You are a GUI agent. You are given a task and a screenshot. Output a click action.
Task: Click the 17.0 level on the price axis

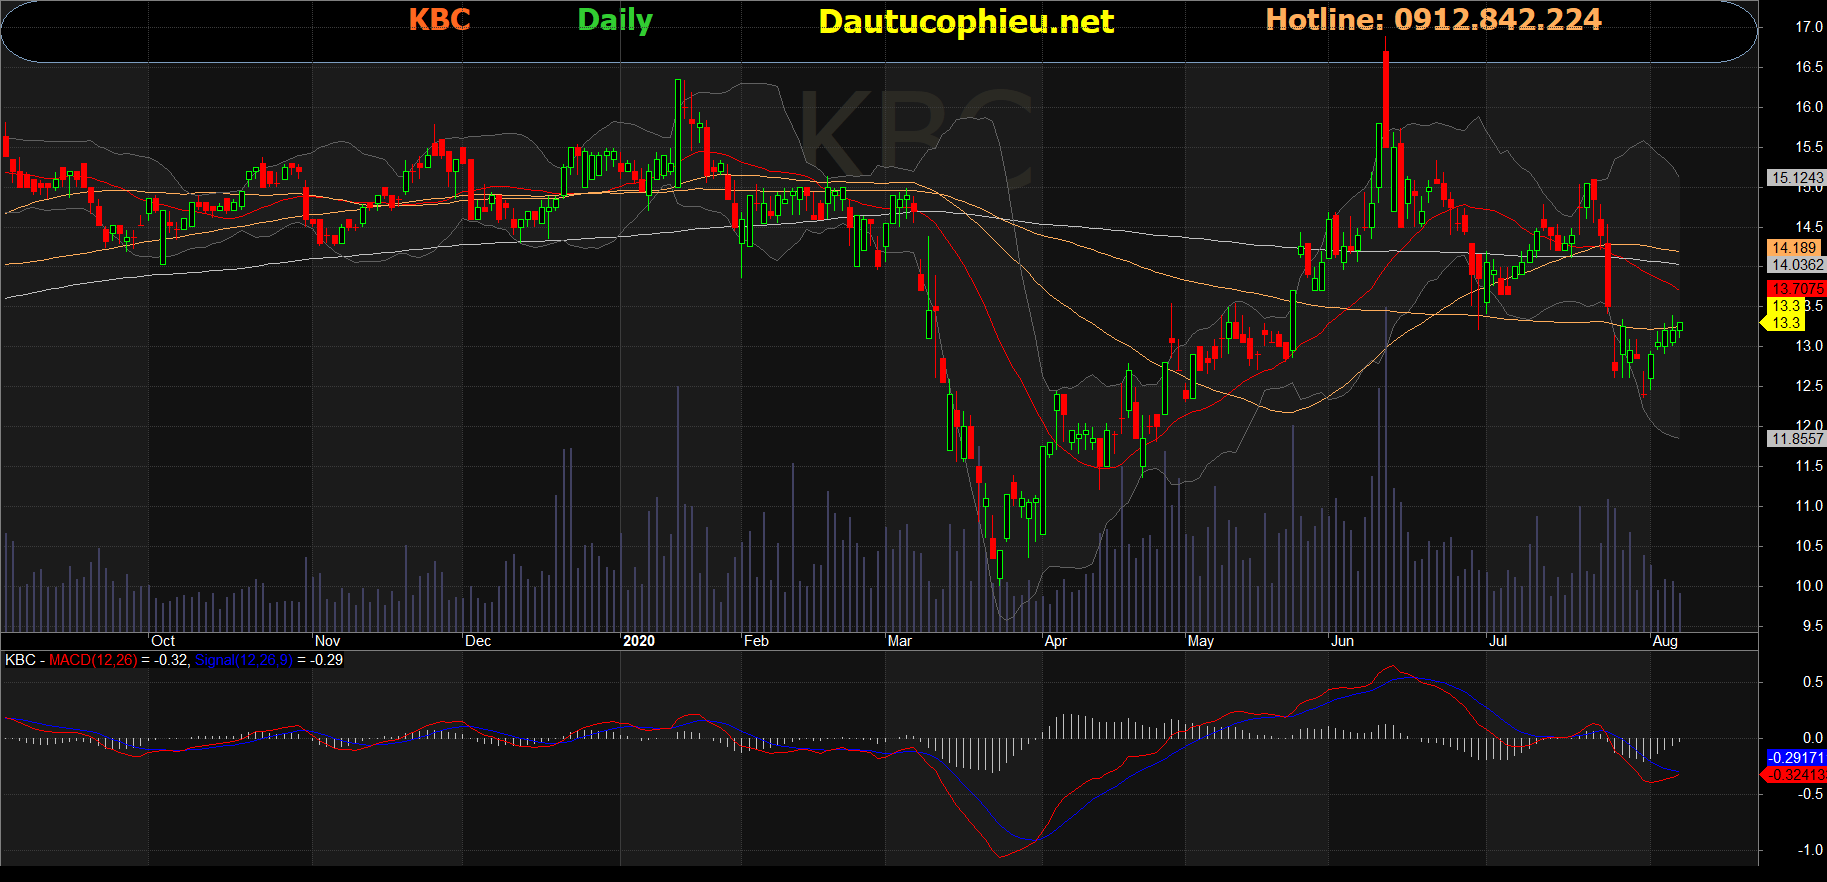pos(1808,27)
